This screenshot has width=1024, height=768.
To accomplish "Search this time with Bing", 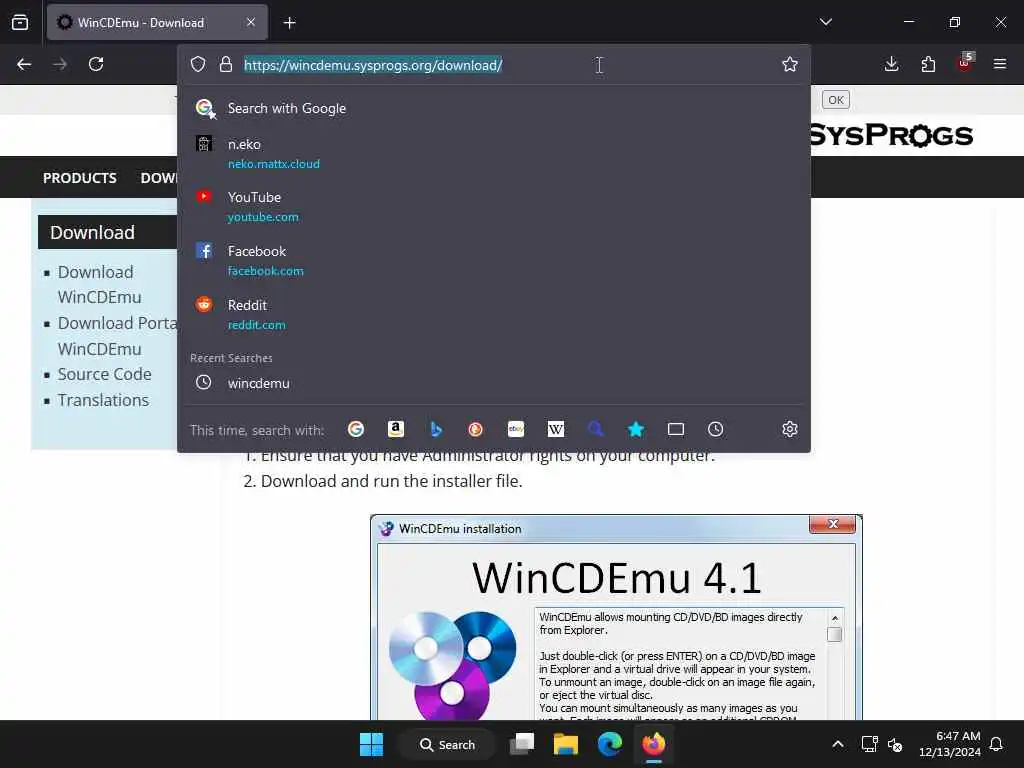I will pos(436,429).
